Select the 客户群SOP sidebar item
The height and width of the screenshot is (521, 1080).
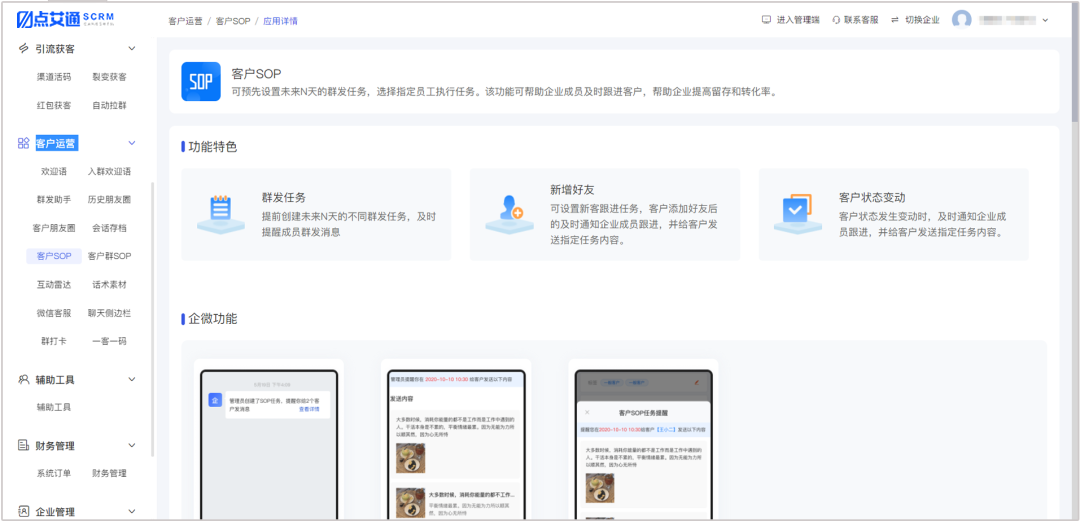point(110,256)
